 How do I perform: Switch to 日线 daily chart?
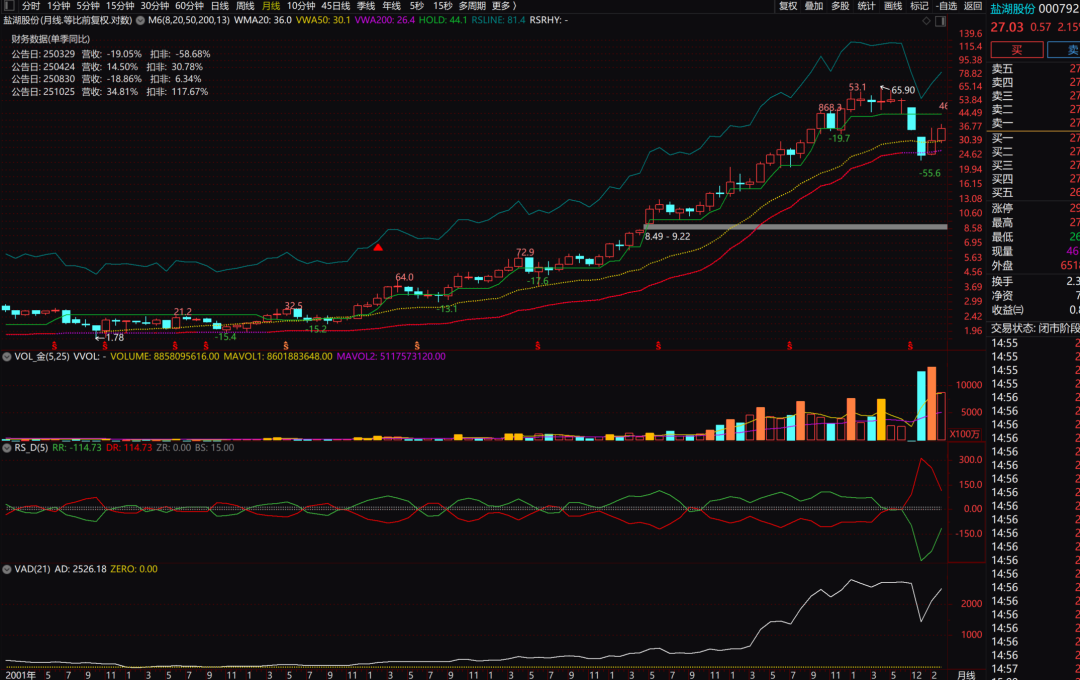click(x=220, y=6)
